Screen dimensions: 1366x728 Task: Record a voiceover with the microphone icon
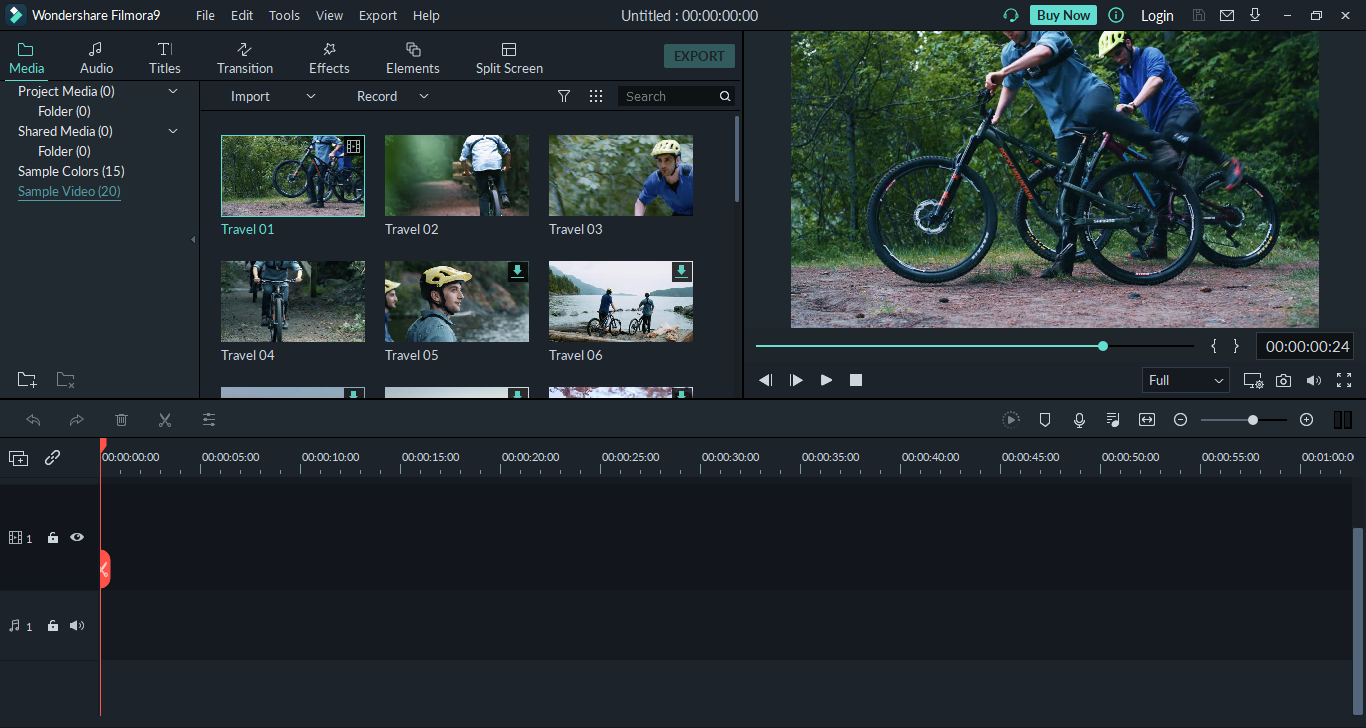[1079, 420]
